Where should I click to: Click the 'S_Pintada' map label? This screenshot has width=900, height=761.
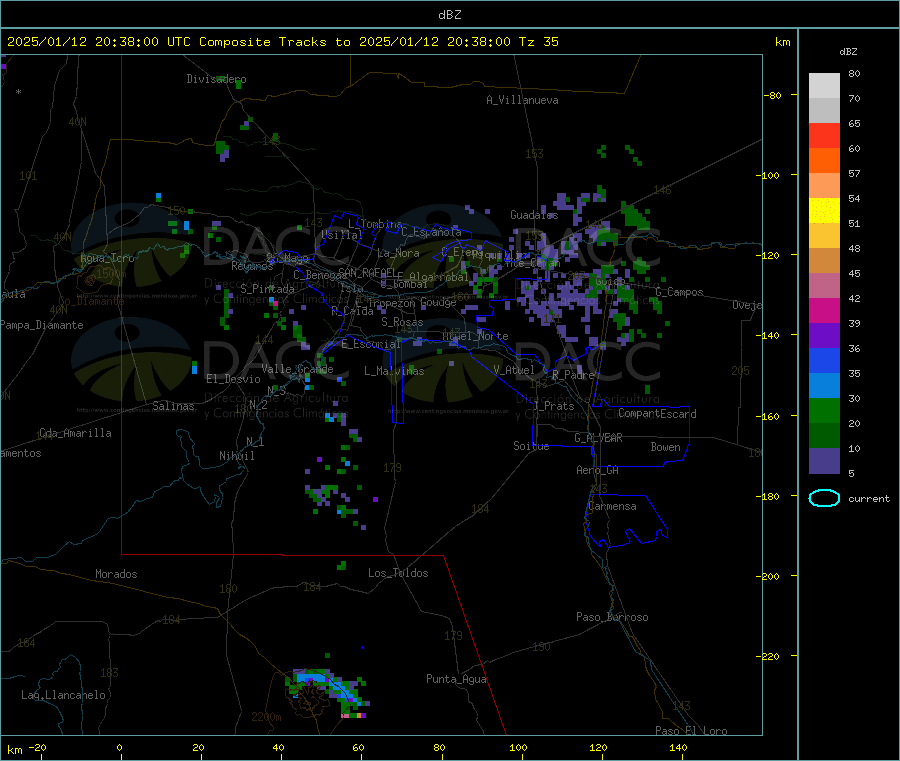[x=267, y=289]
